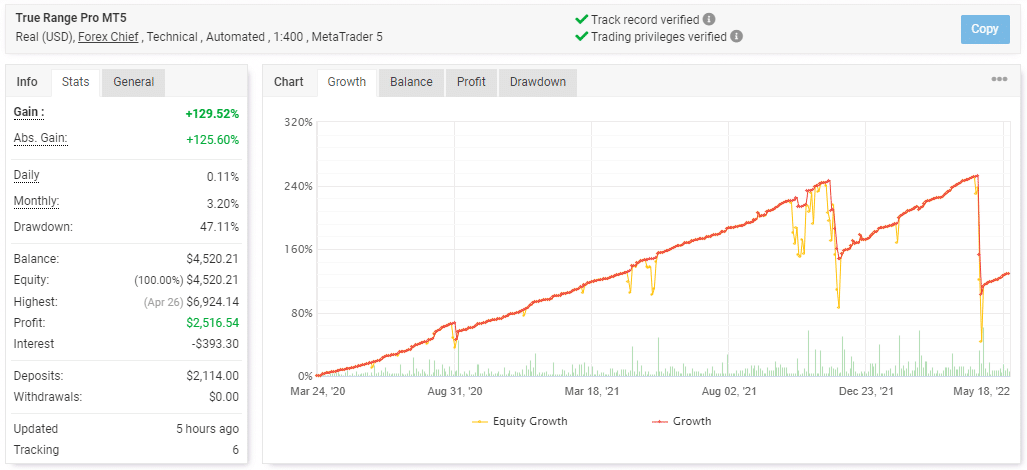The height and width of the screenshot is (470, 1027).
Task: Click the Track record verified green checkmark
Action: (x=581, y=19)
